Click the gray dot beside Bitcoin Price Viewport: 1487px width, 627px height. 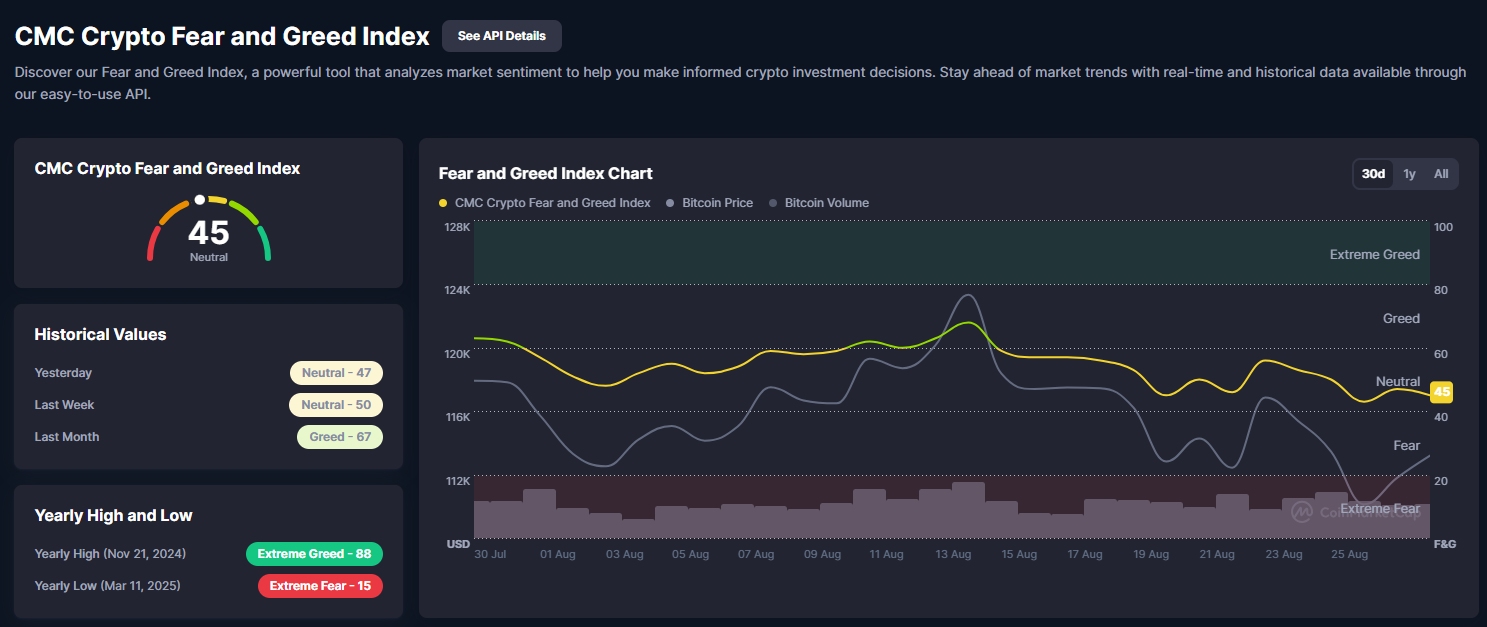[x=670, y=203]
